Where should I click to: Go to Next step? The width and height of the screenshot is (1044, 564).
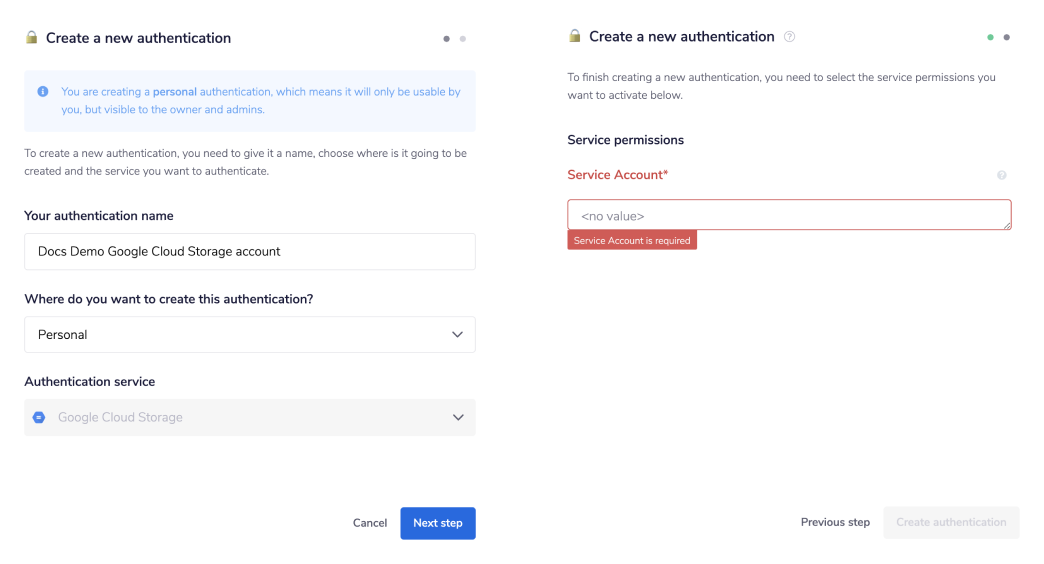pyautogui.click(x=438, y=523)
